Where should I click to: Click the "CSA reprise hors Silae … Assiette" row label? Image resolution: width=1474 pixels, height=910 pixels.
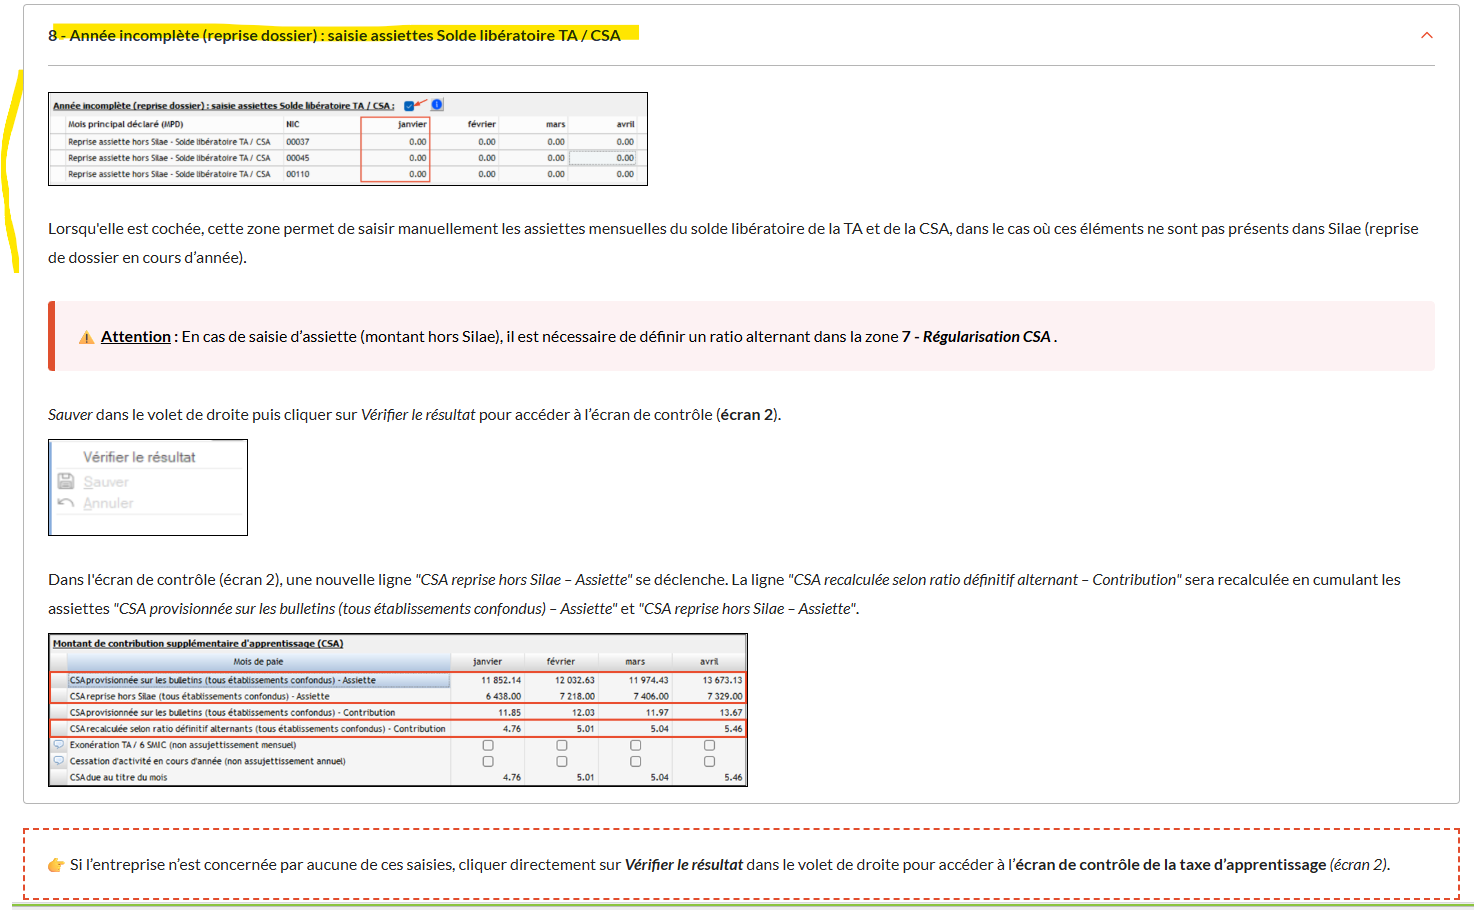199,696
